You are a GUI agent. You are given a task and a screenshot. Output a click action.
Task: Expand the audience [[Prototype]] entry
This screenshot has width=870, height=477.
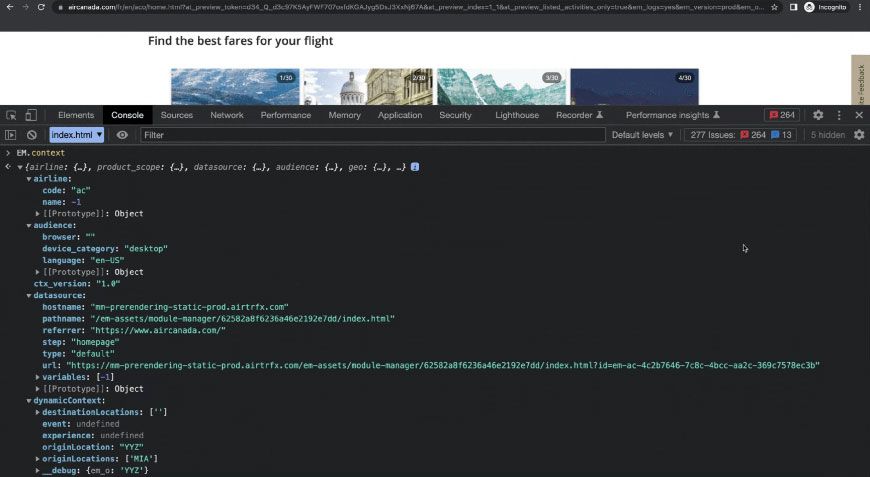coord(38,272)
